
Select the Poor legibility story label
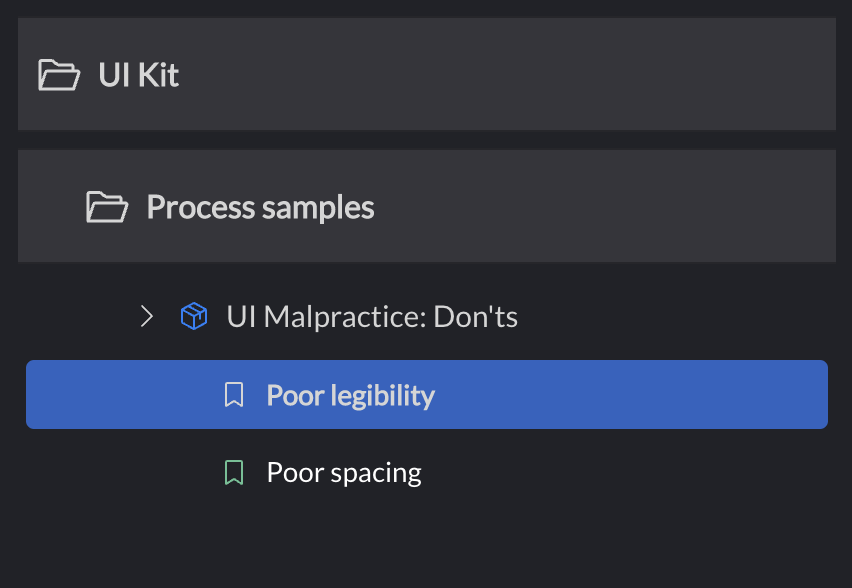[350, 396]
